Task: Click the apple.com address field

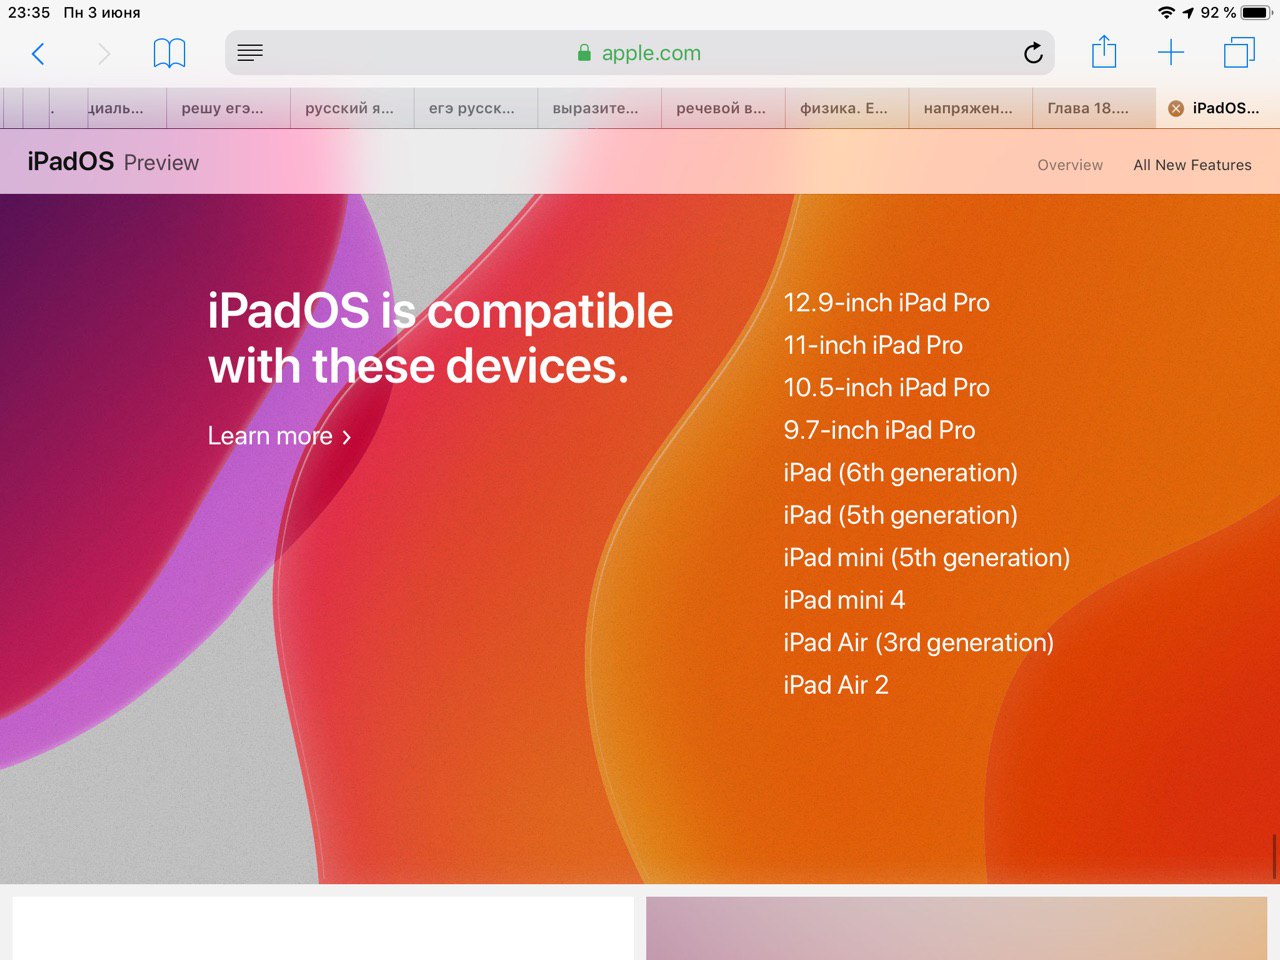Action: coord(640,53)
